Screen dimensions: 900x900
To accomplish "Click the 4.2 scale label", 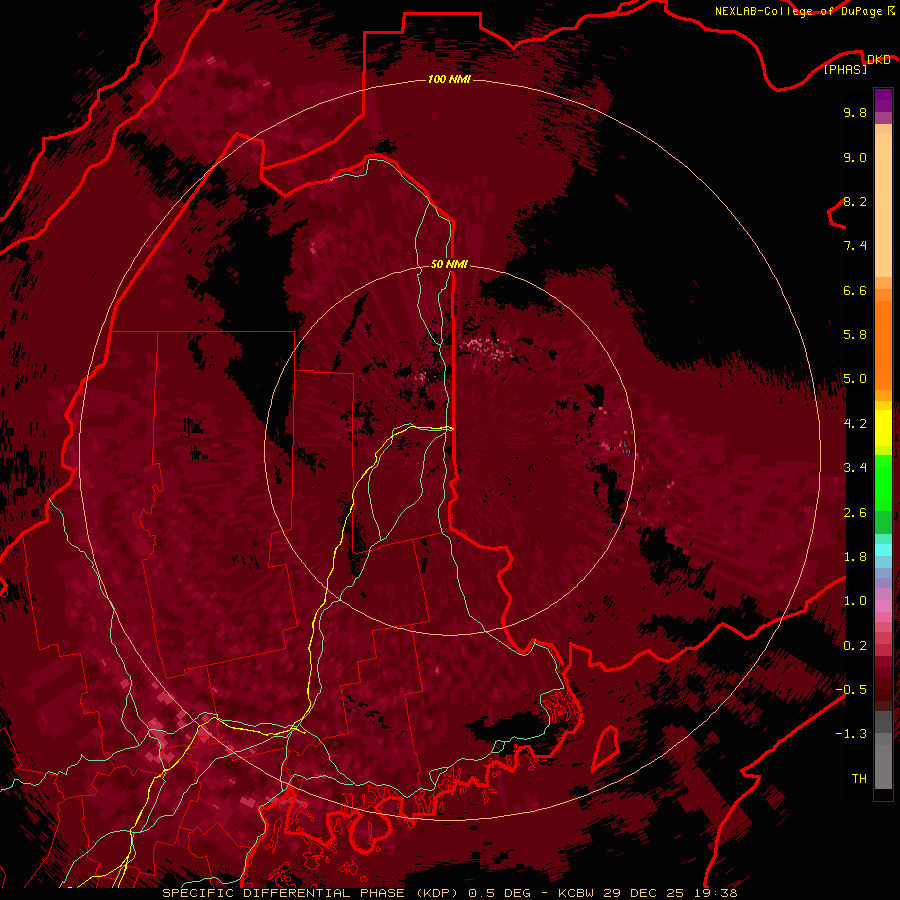I will tap(855, 424).
